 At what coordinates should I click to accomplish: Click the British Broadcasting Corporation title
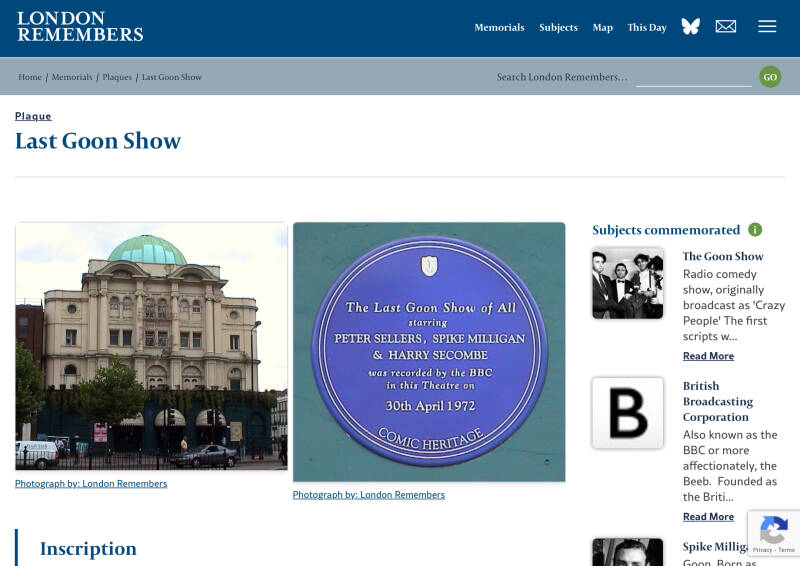[718, 401]
